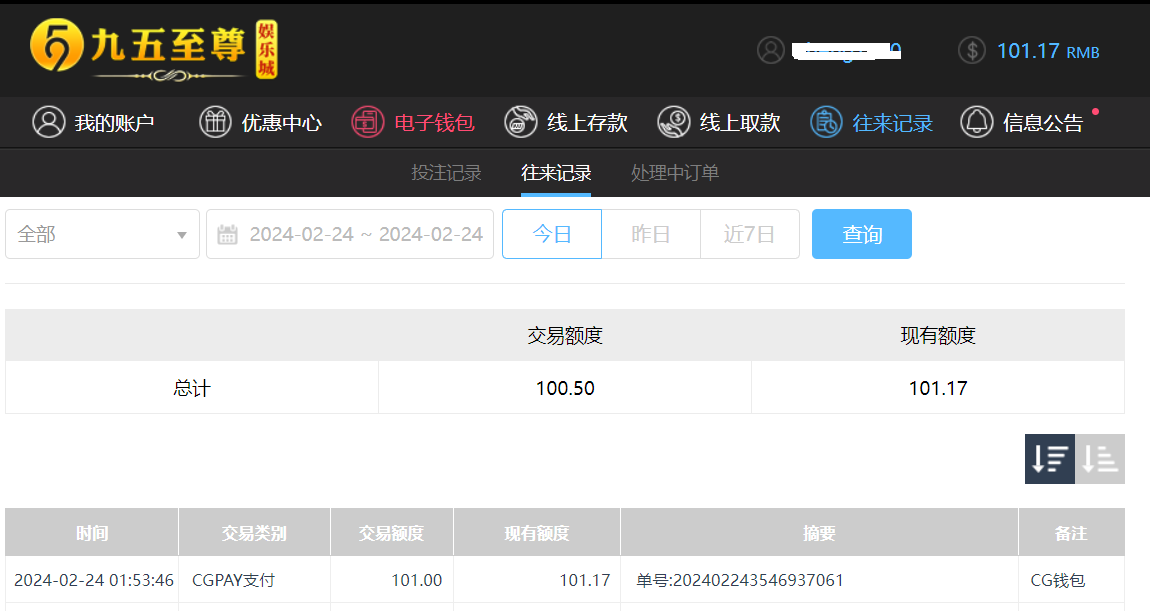1150x611 pixels.
Task: Click the 现有额度 summary table heading
Action: (x=938, y=335)
